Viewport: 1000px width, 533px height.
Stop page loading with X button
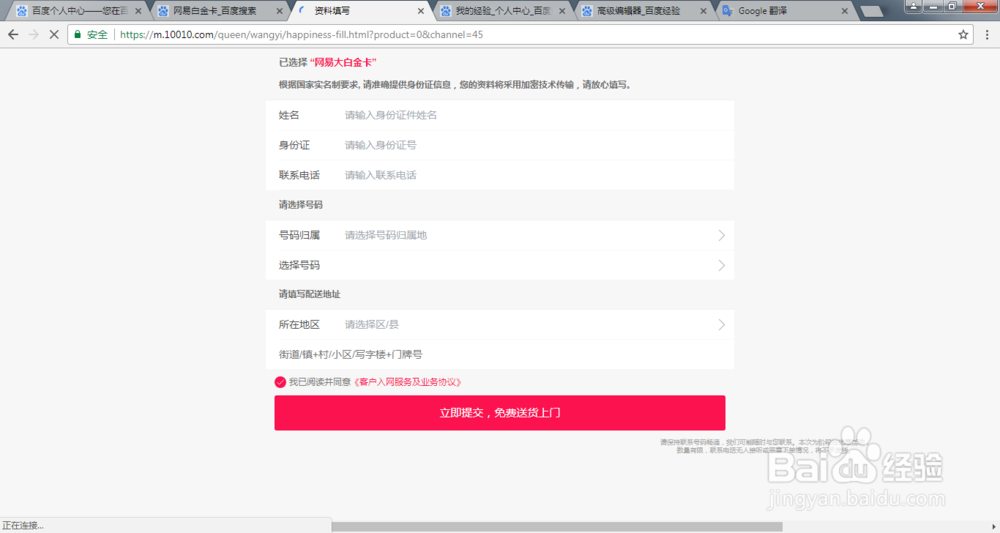[54, 34]
